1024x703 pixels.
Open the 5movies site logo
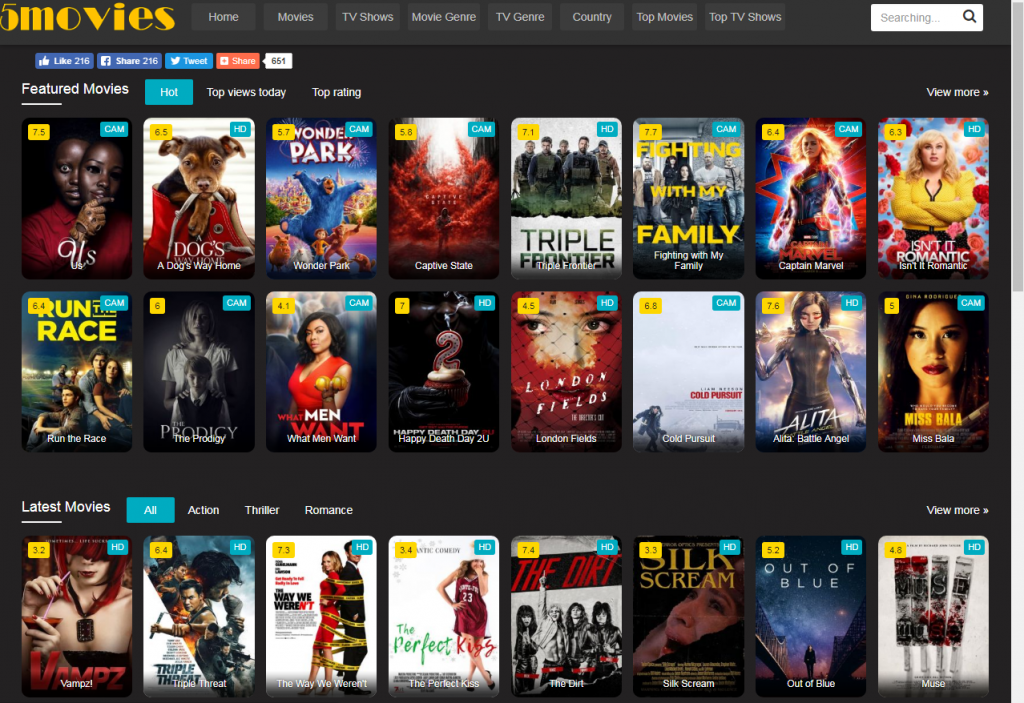tap(88, 17)
